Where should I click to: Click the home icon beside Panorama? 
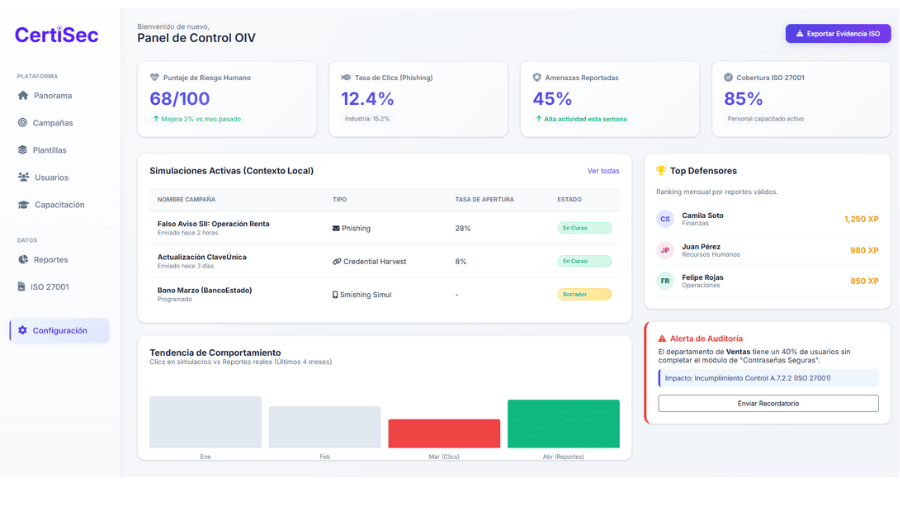tap(23, 96)
